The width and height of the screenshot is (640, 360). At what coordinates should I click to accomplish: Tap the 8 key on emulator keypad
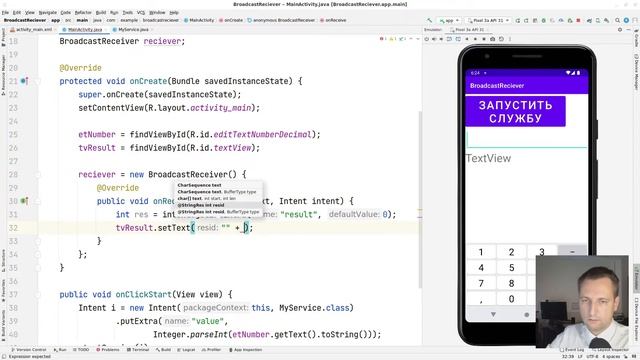tap(511, 283)
